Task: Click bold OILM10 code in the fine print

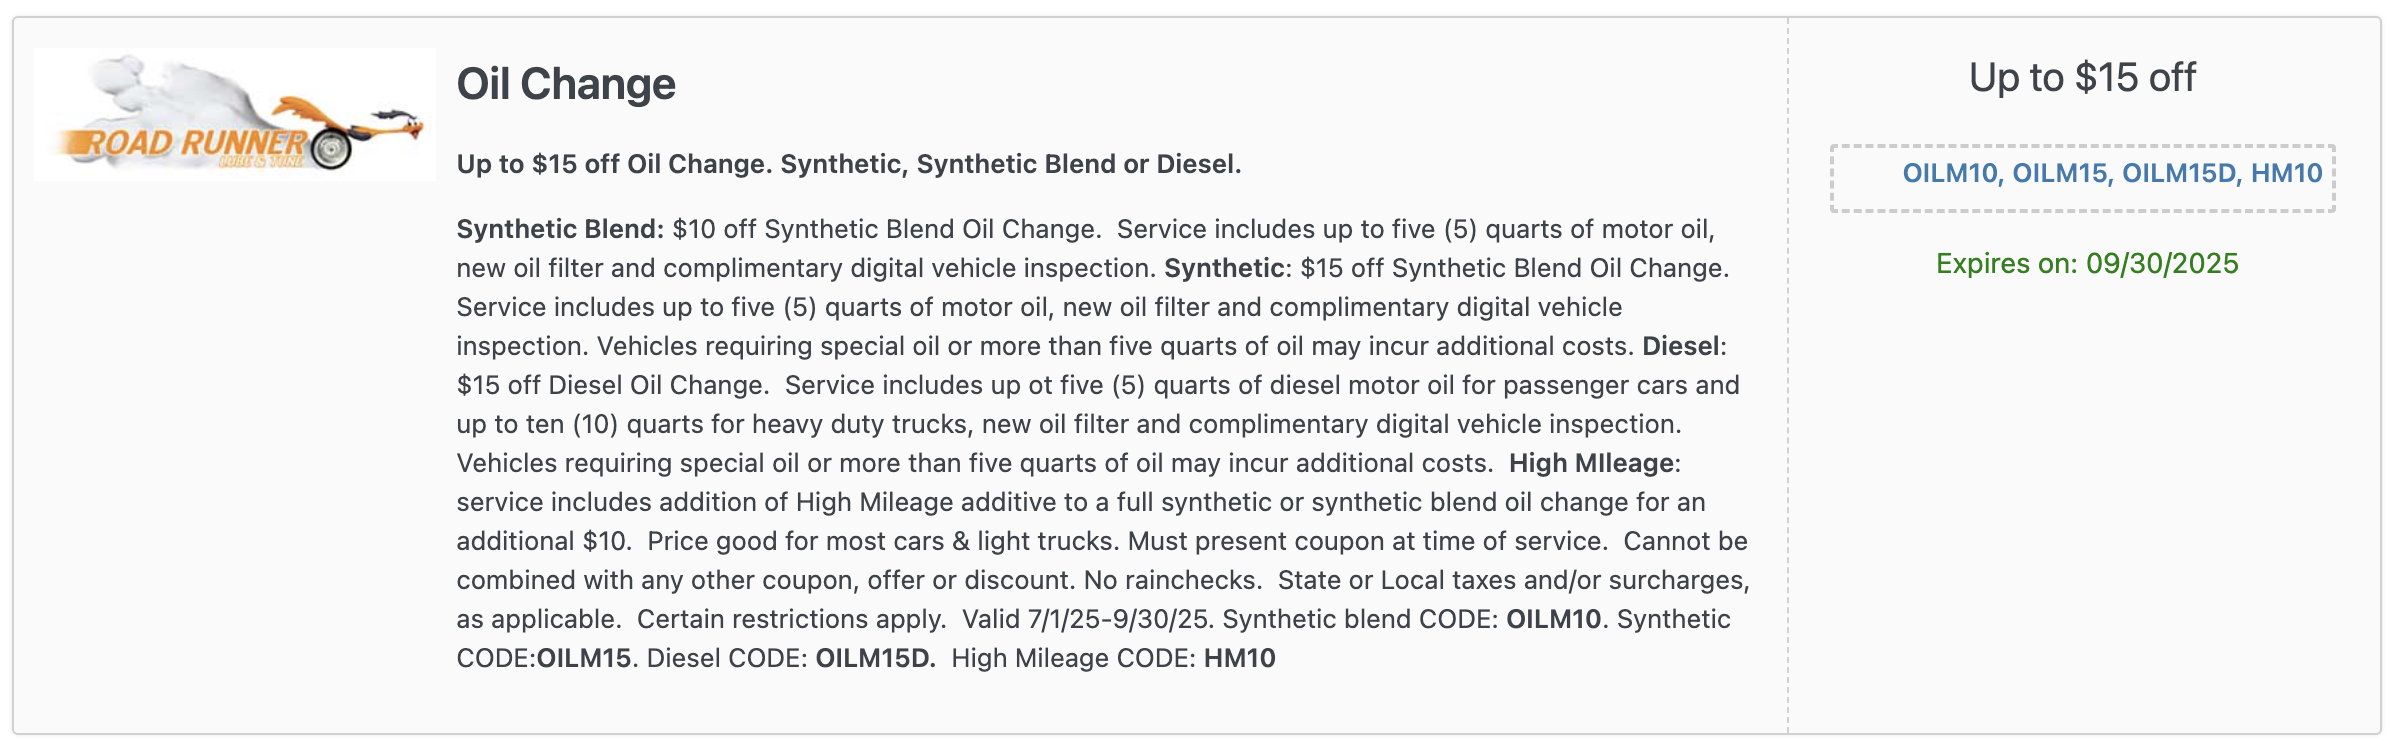Action: [1554, 619]
